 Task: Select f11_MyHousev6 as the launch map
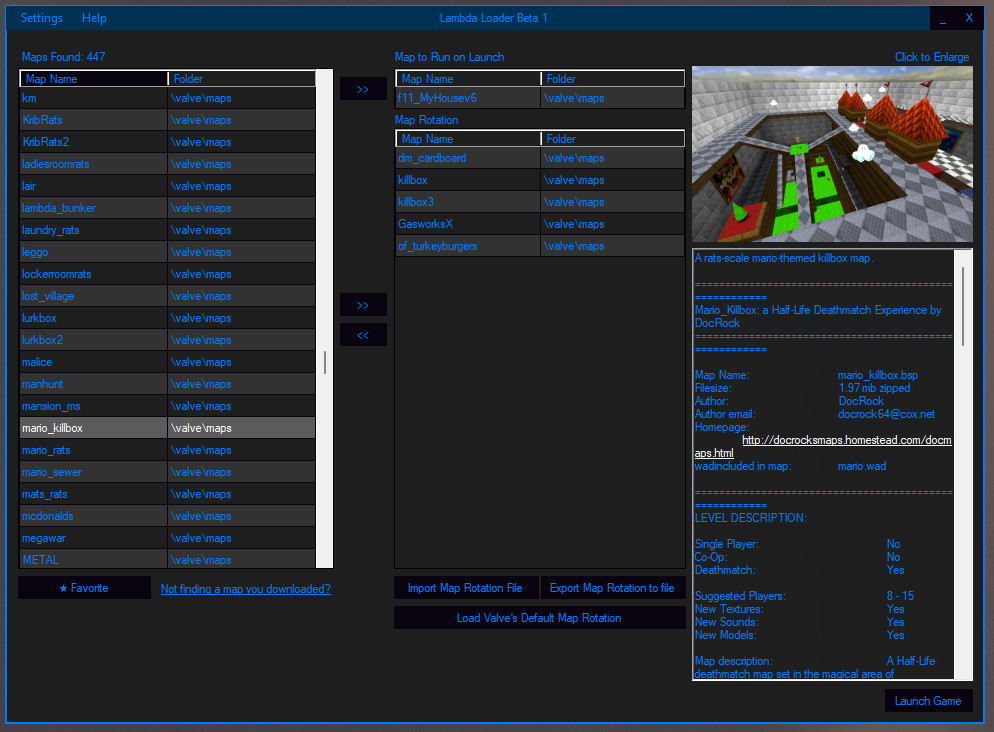[467, 99]
